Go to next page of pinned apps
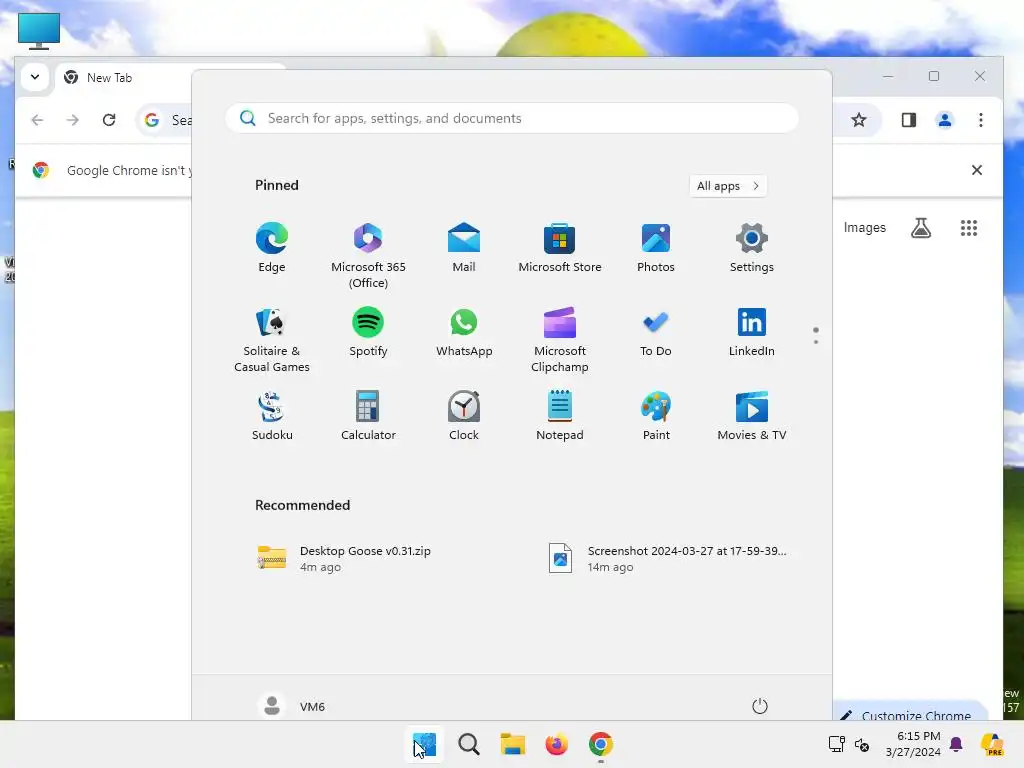The image size is (1024, 768). pos(816,342)
